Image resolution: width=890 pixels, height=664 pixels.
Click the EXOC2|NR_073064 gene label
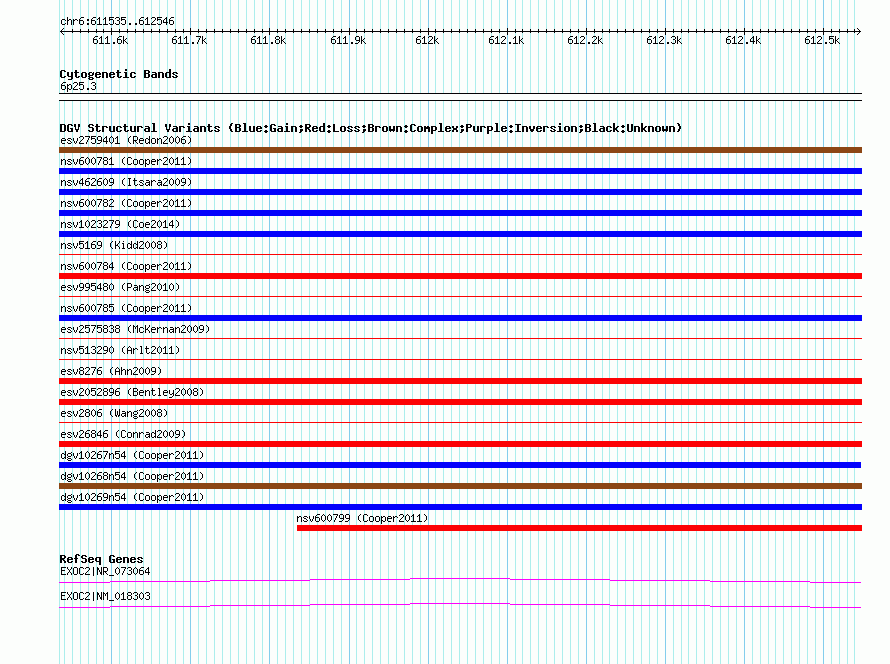coord(105,571)
